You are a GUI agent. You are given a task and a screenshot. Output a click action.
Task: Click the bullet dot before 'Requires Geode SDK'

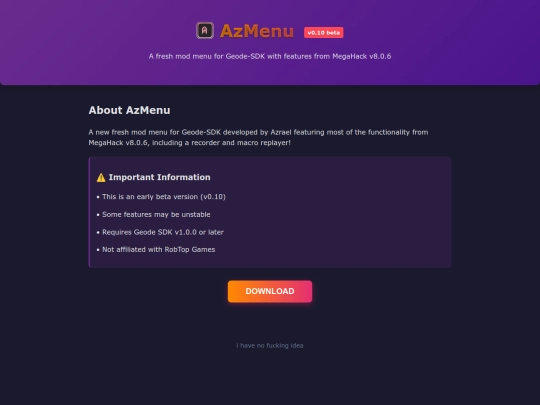(x=98, y=232)
